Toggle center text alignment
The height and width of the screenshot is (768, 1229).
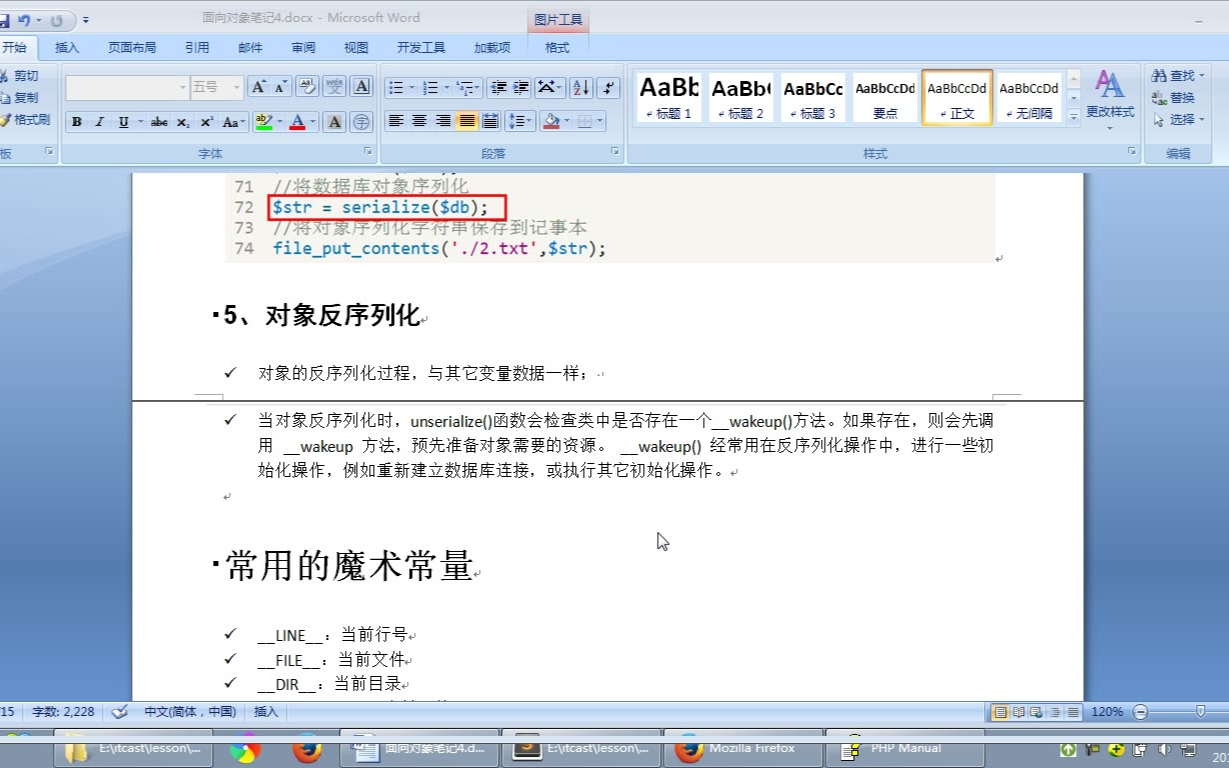(x=419, y=121)
